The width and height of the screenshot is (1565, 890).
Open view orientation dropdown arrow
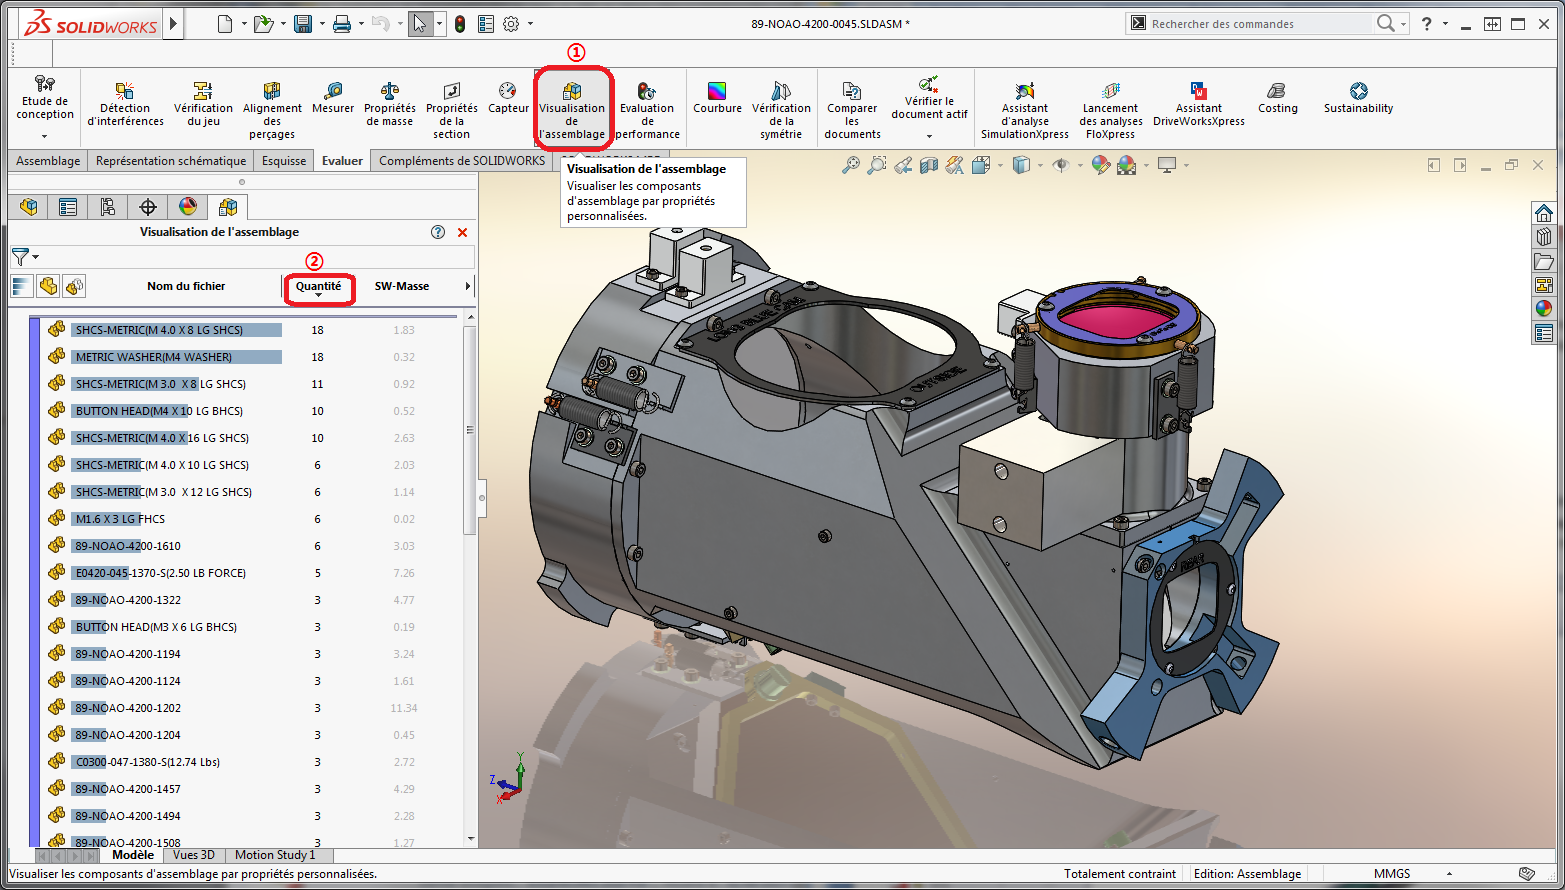1000,165
